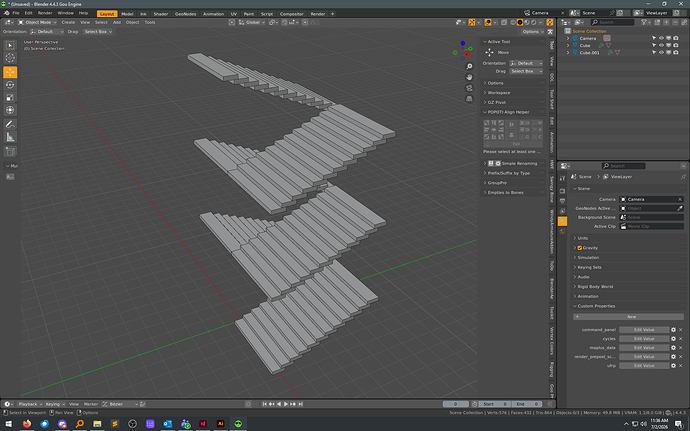Expand the Cube item in the outliner
690x431 pixels.
pos(568,45)
